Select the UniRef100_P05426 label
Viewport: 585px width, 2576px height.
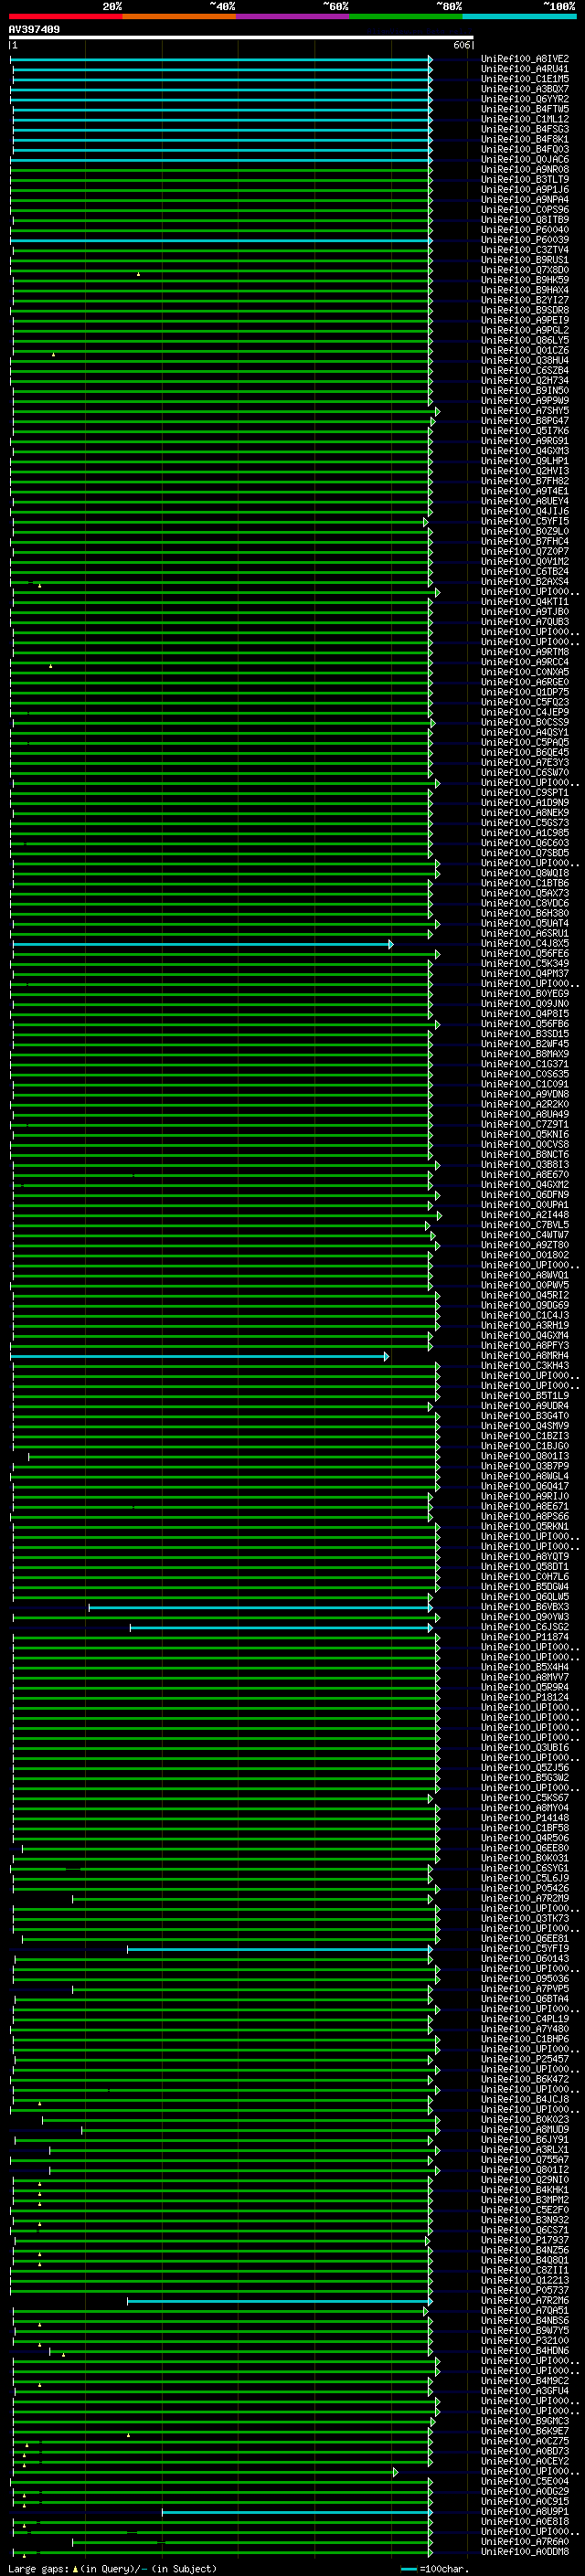[x=524, y=1889]
